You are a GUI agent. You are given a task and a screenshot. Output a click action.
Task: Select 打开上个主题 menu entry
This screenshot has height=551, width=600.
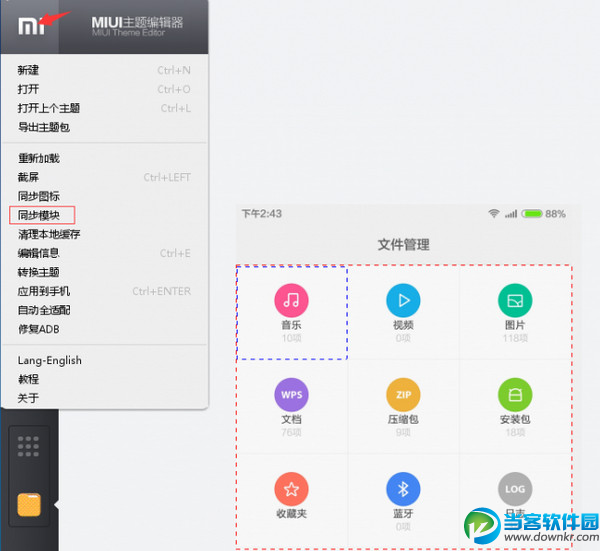coord(49,108)
